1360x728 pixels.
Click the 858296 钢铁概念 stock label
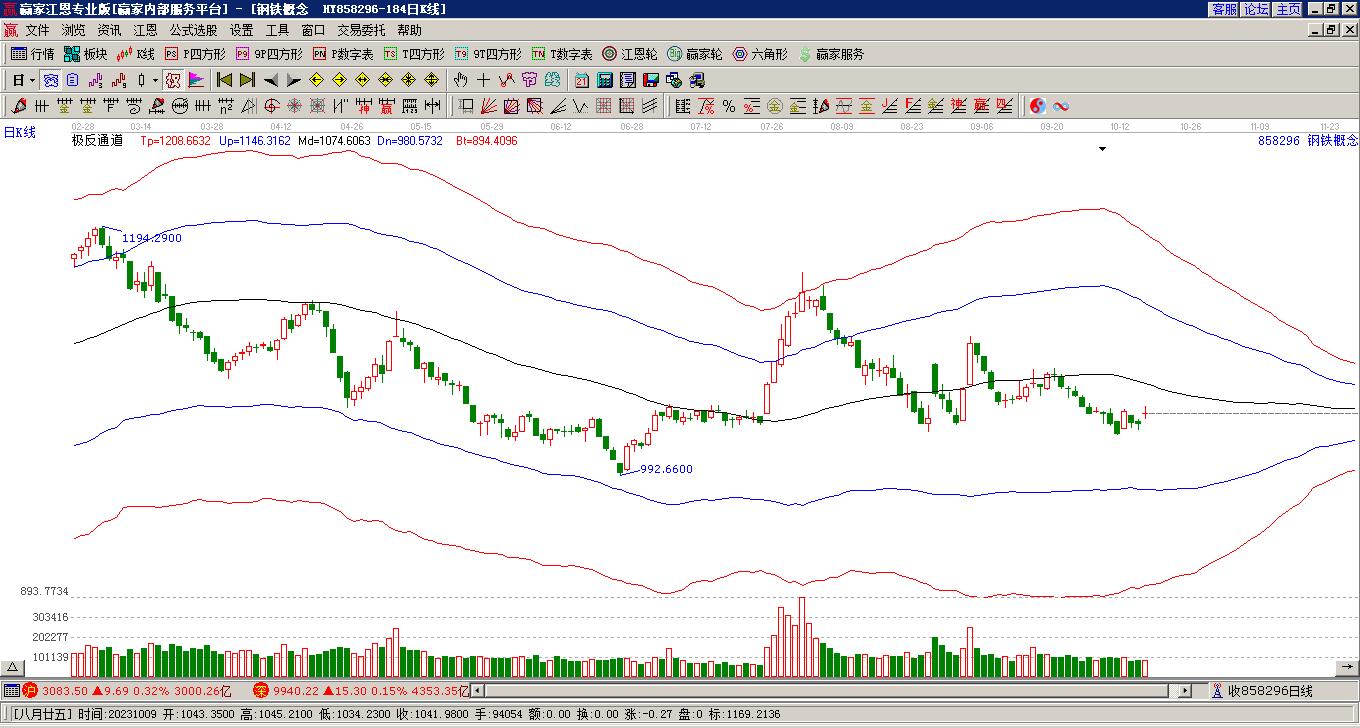coord(1308,141)
